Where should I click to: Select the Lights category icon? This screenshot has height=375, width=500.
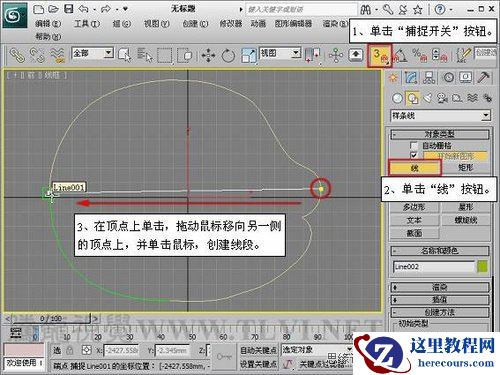pos(428,98)
